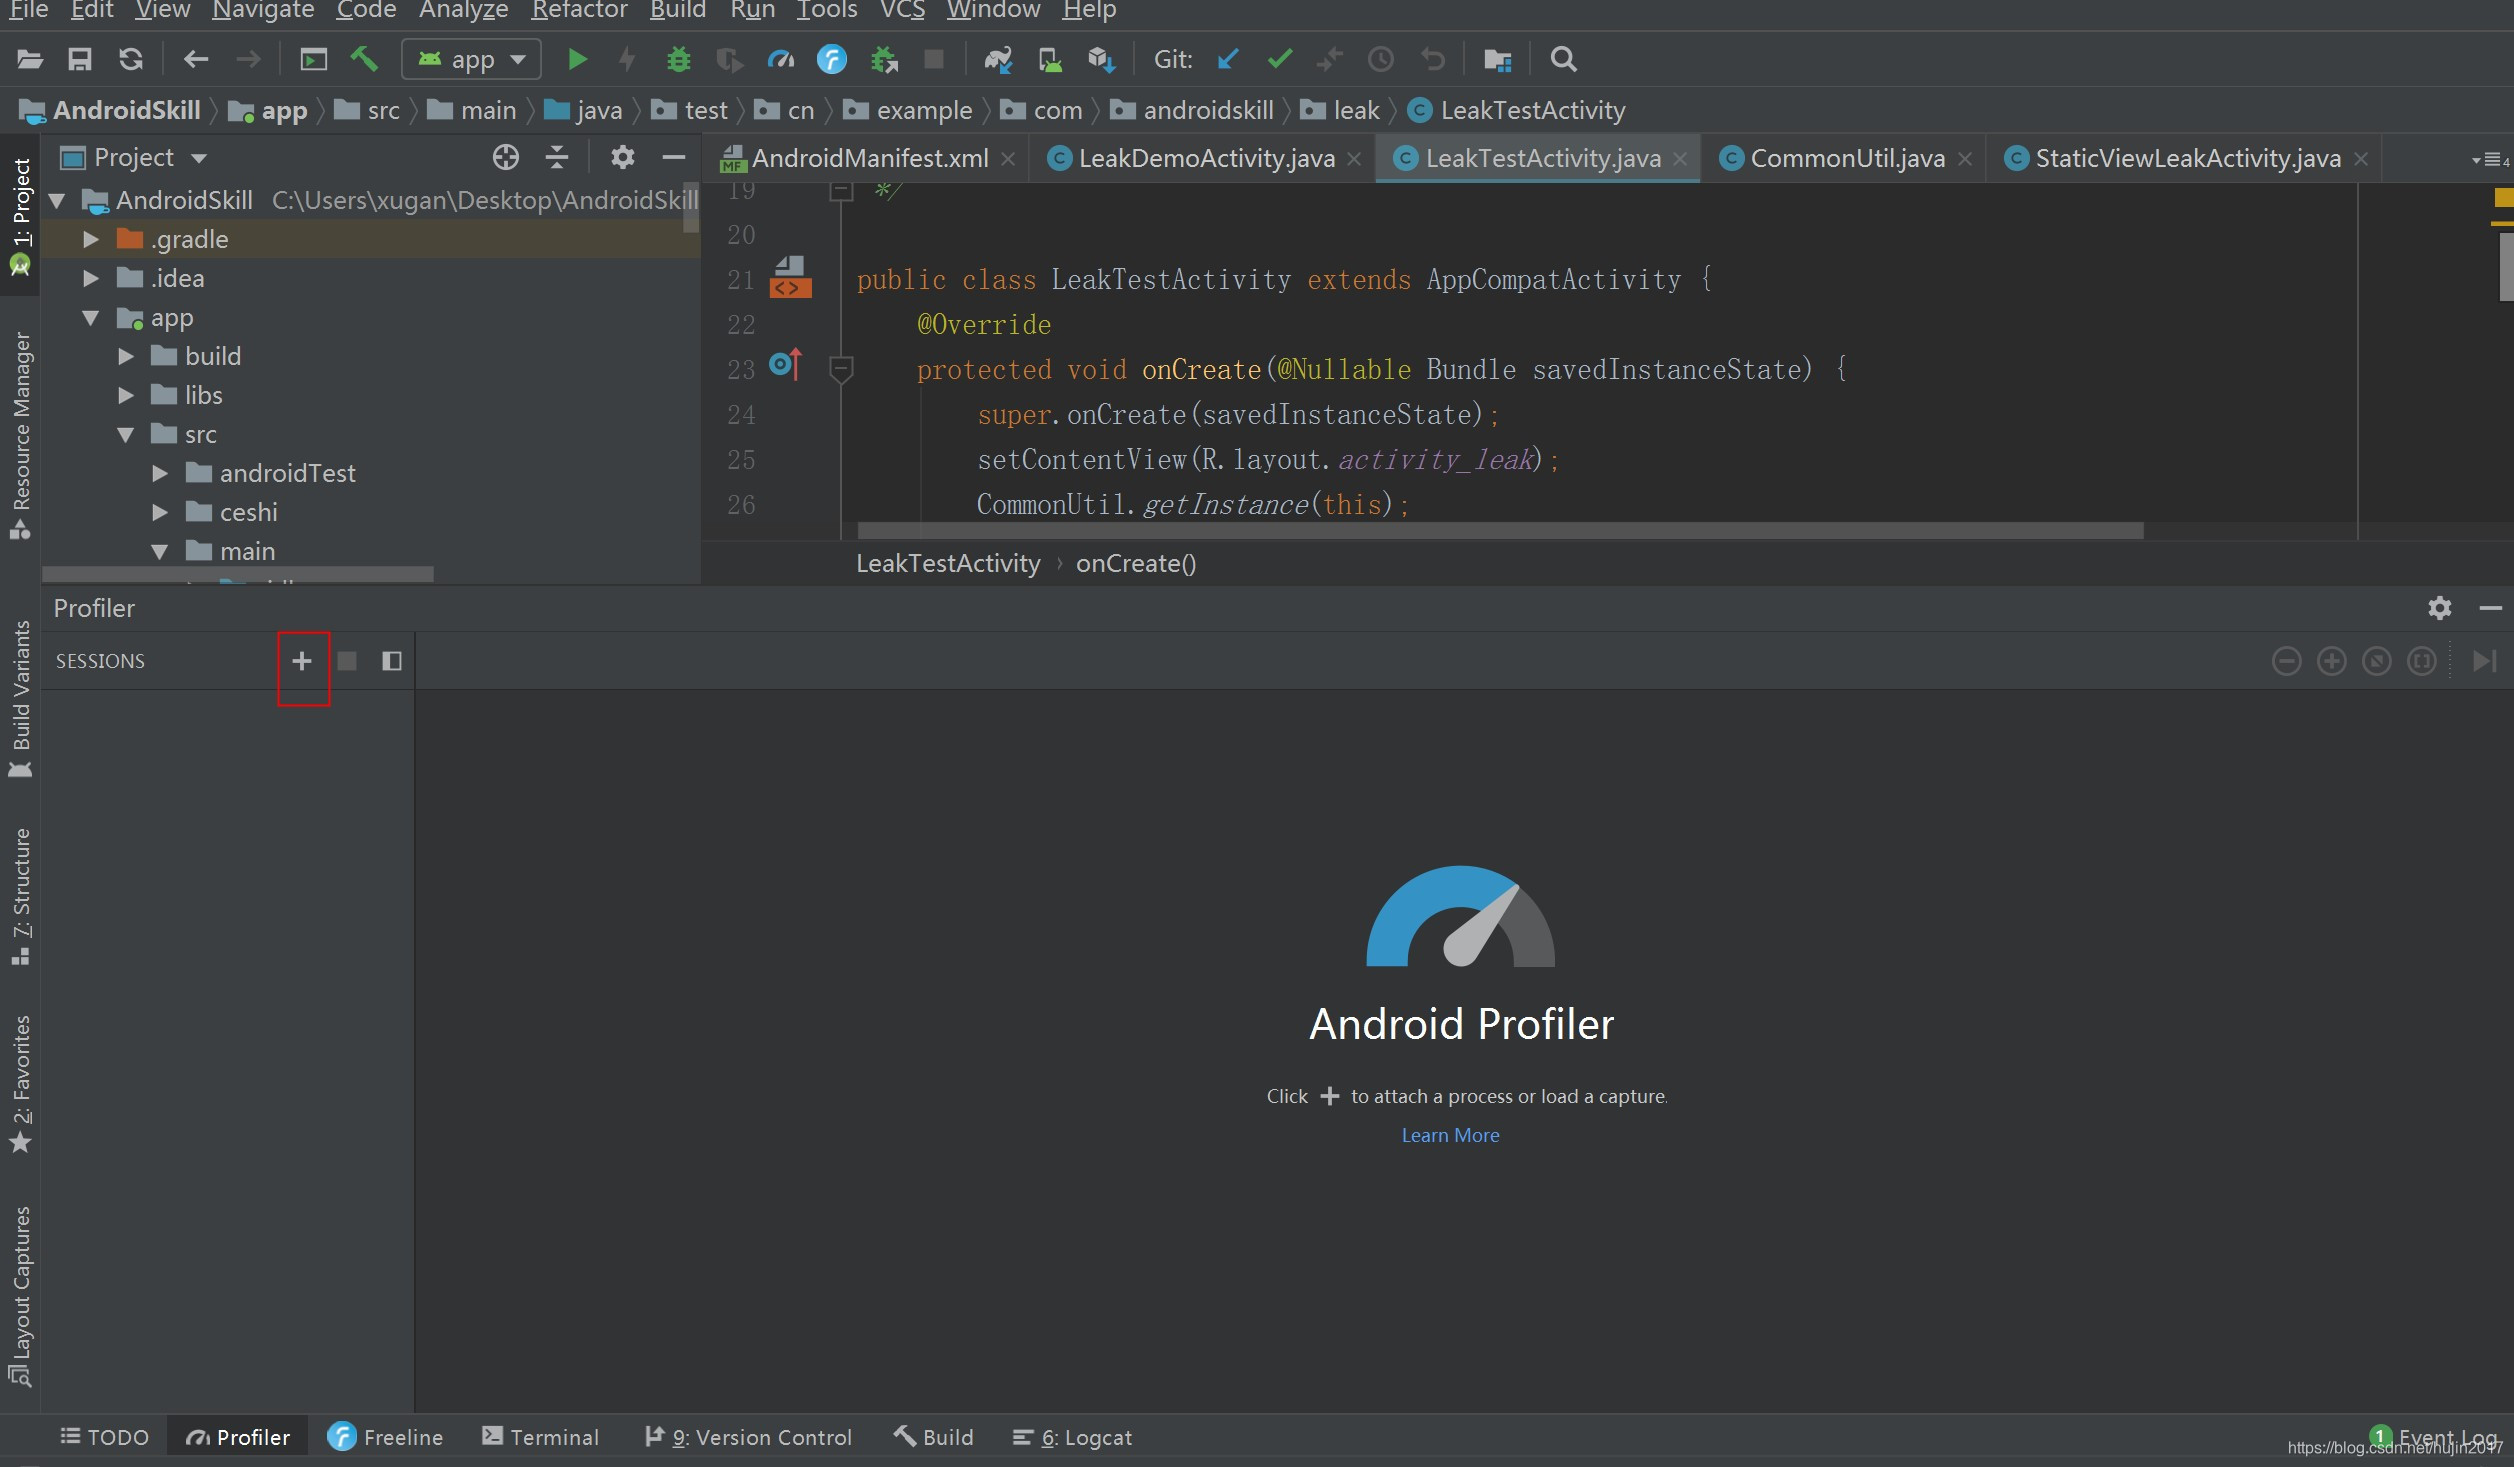The width and height of the screenshot is (2514, 1467).
Task: Click the editor horizontal scrollbar
Action: pos(1500,530)
